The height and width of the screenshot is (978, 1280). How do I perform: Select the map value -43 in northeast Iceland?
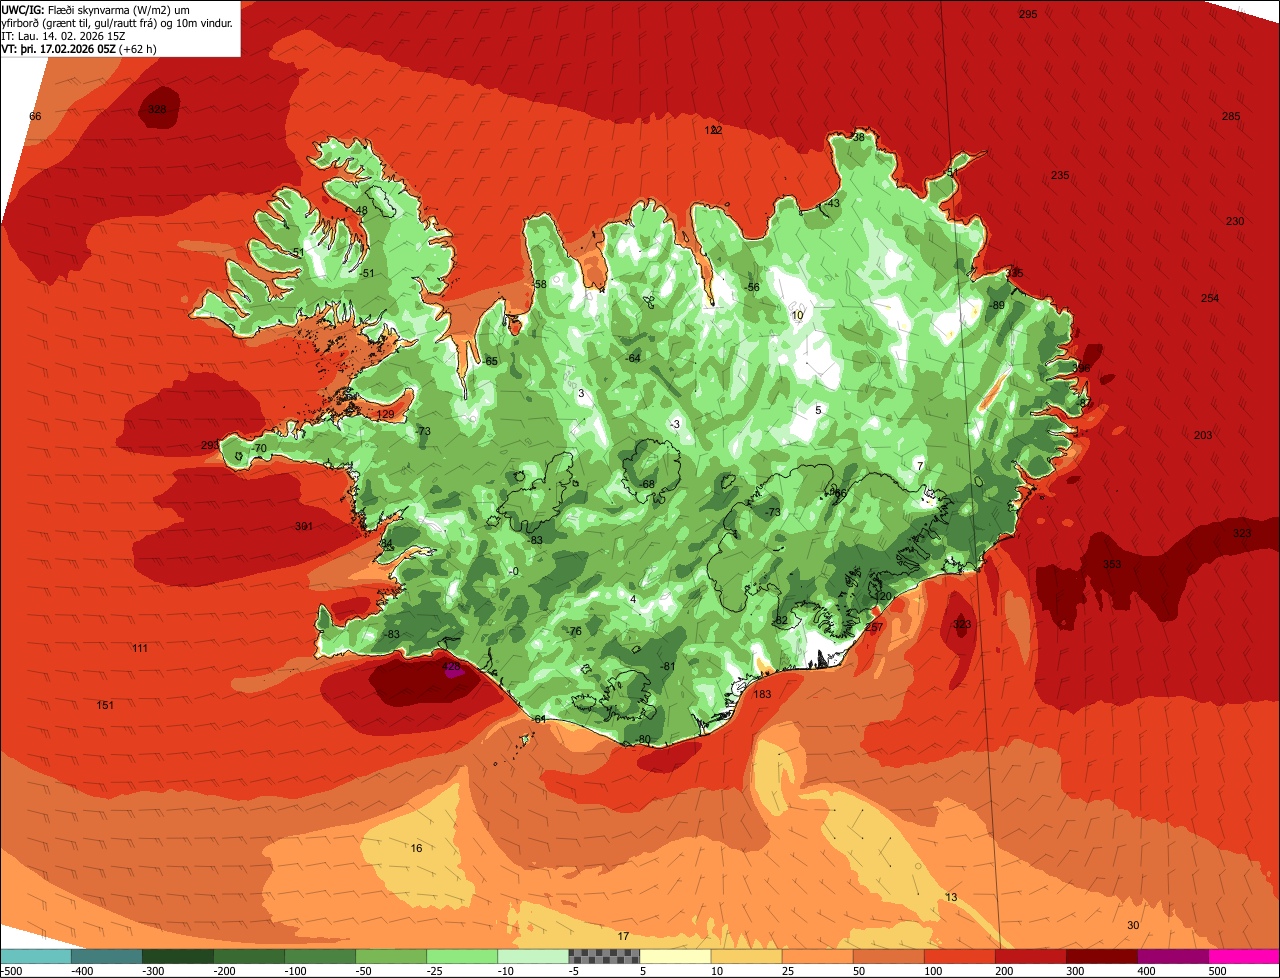[831, 204]
